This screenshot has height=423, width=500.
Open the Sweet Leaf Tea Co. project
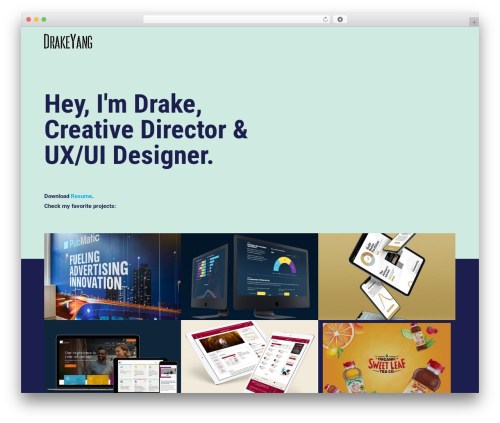pos(387,358)
